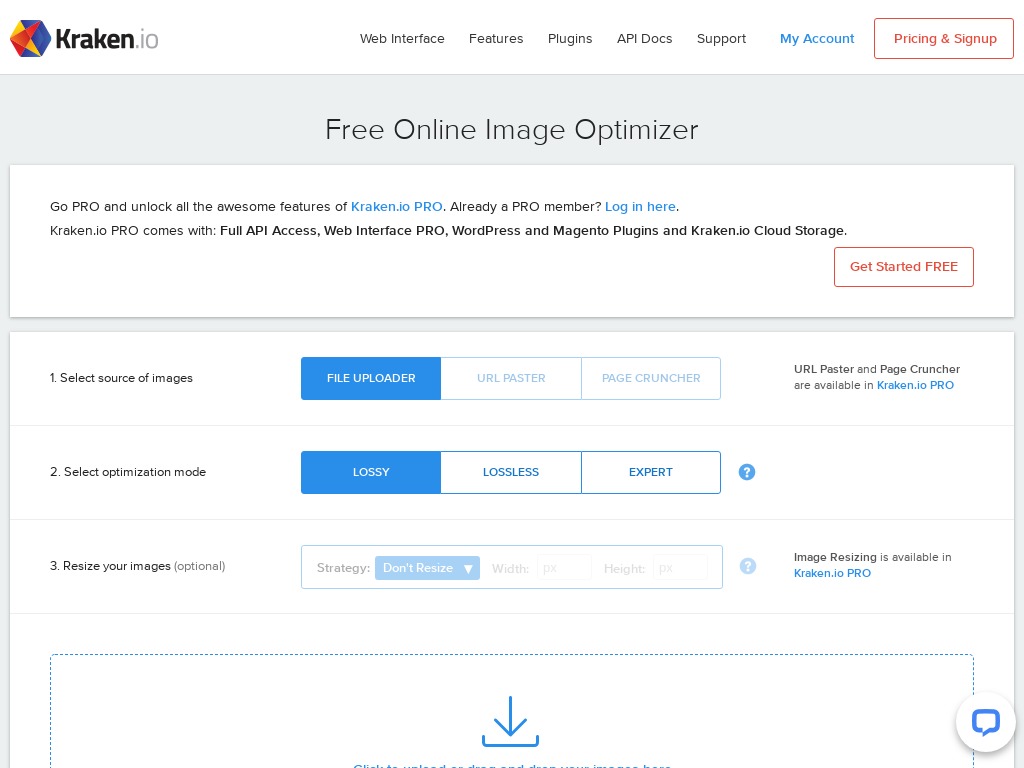Click the optimization mode help icon

(746, 472)
